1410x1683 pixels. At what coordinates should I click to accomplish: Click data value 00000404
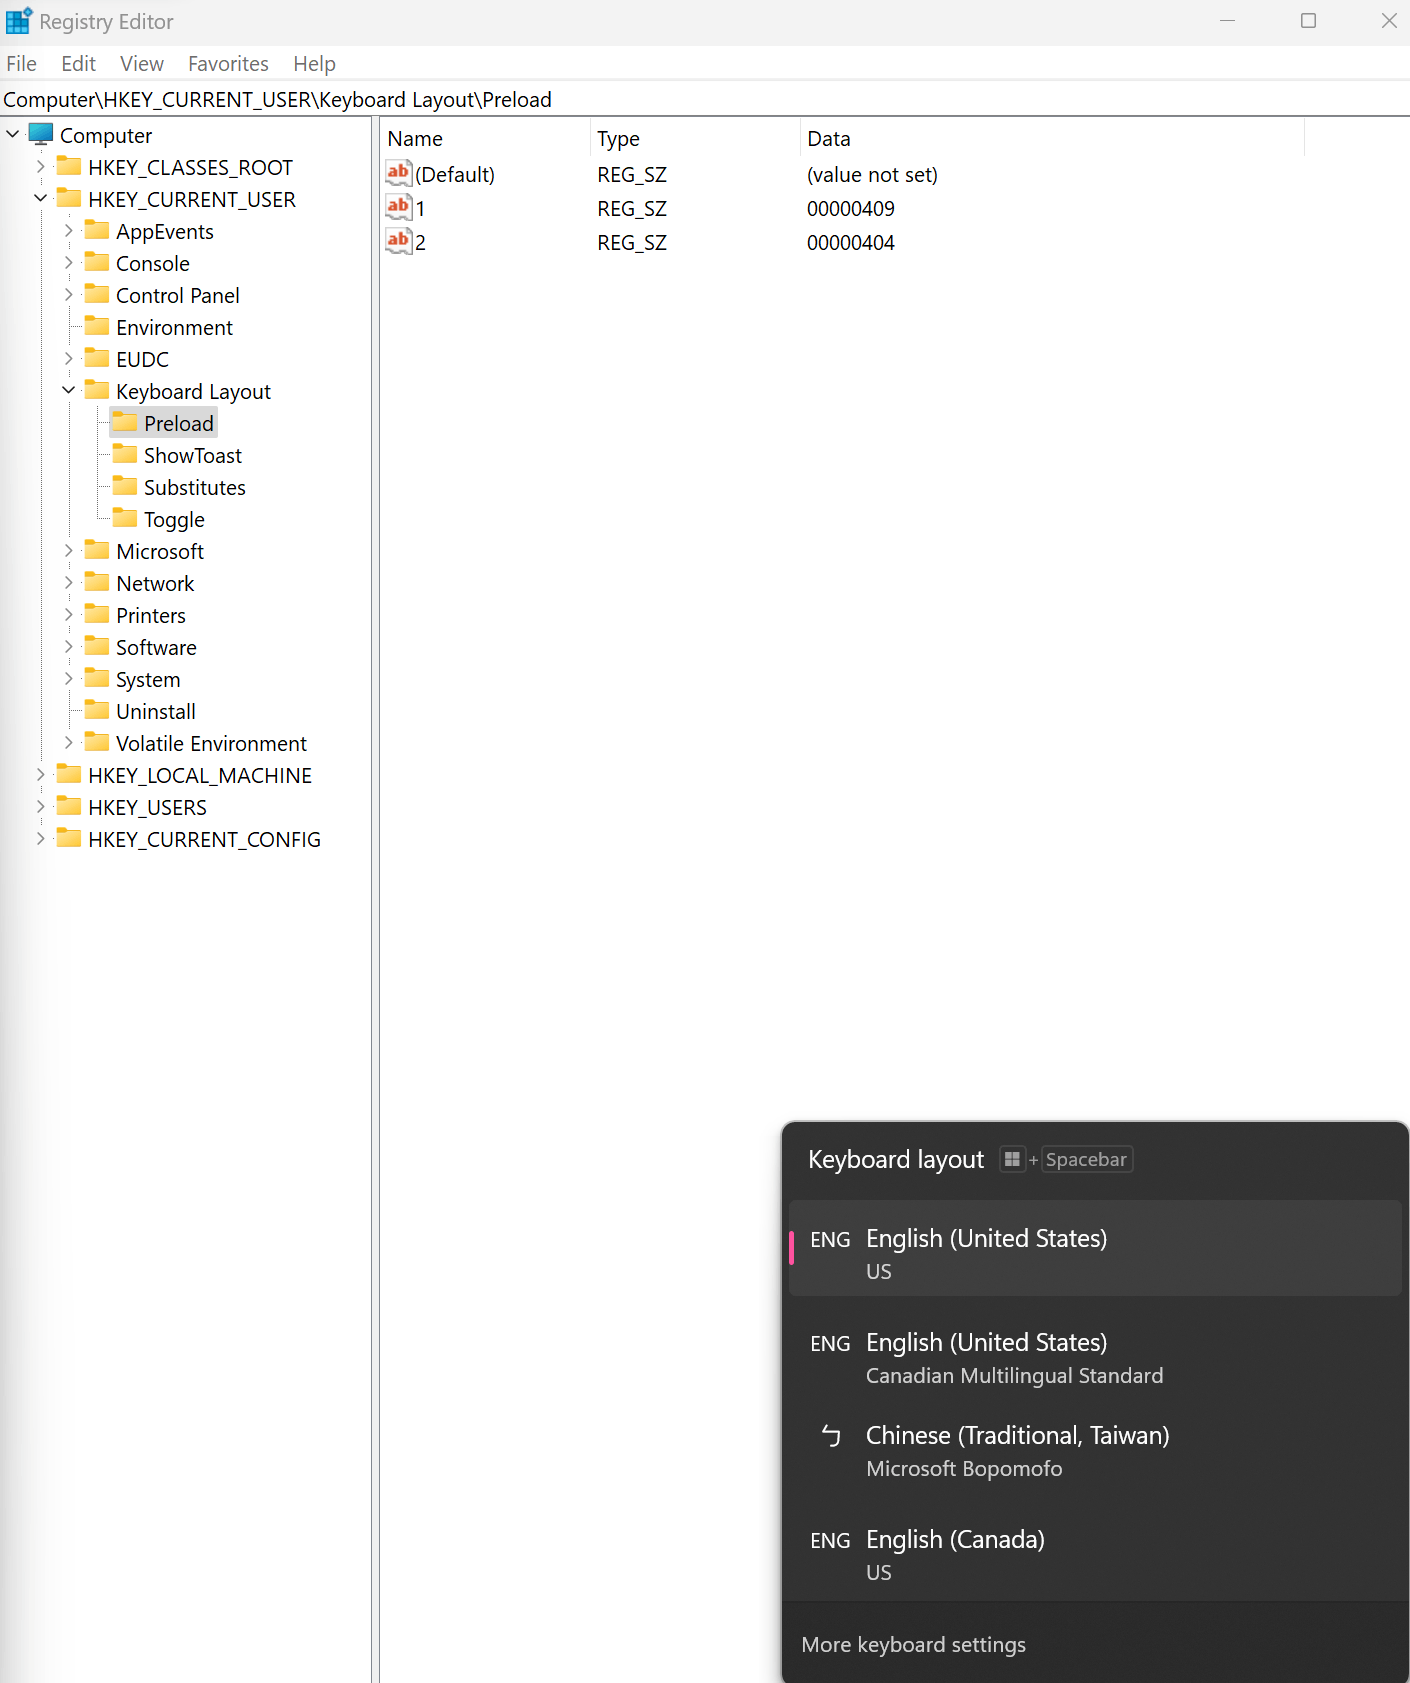click(851, 243)
